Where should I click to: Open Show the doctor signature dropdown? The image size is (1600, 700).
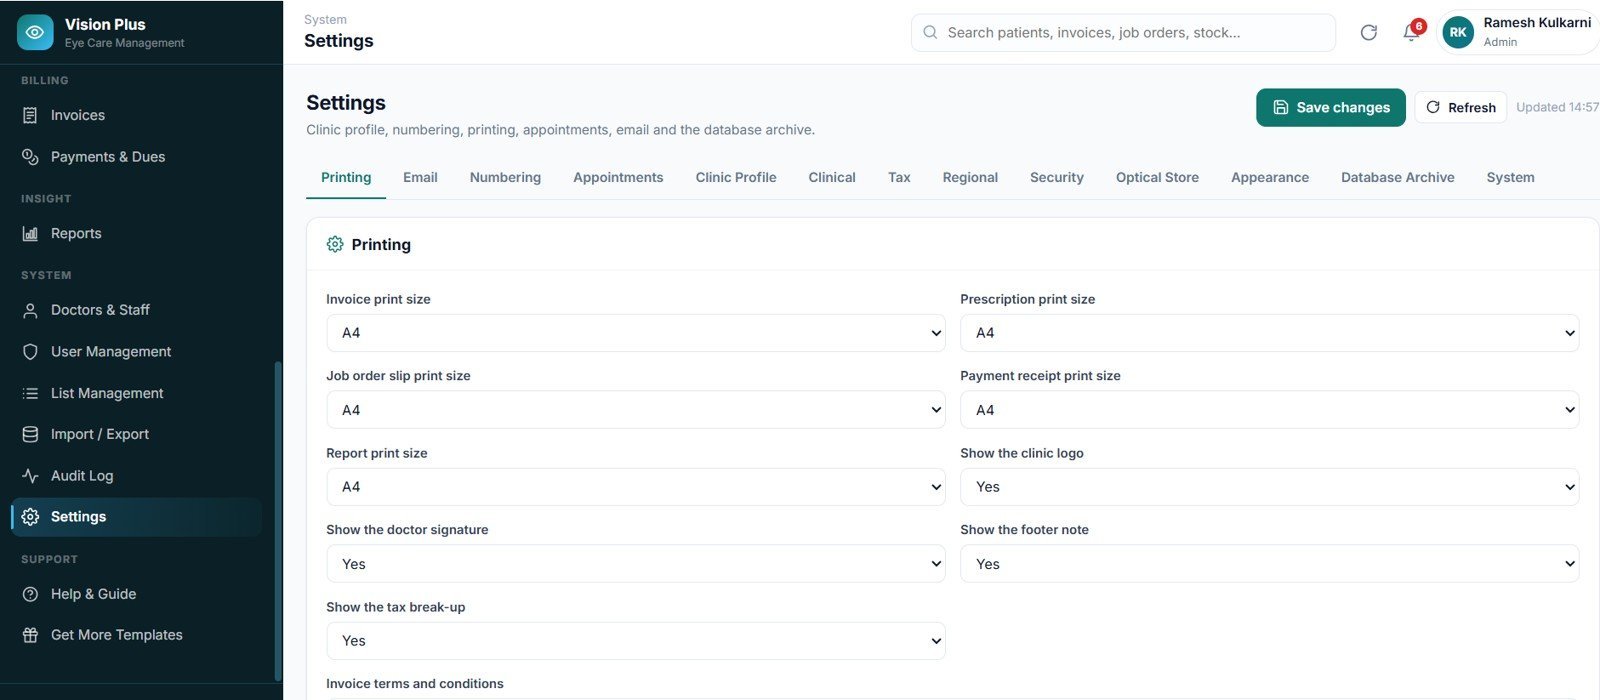[635, 564]
